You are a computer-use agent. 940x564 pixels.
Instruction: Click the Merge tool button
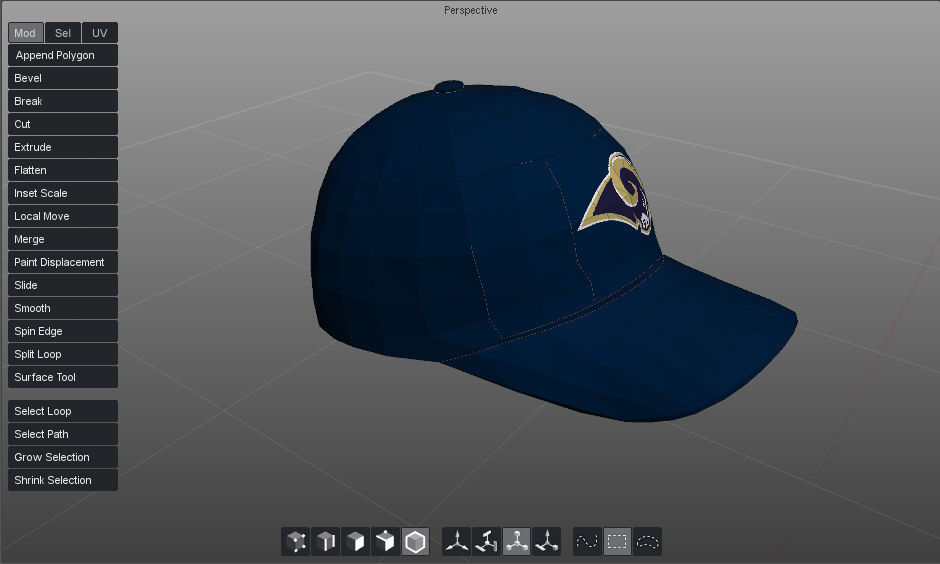click(x=63, y=239)
